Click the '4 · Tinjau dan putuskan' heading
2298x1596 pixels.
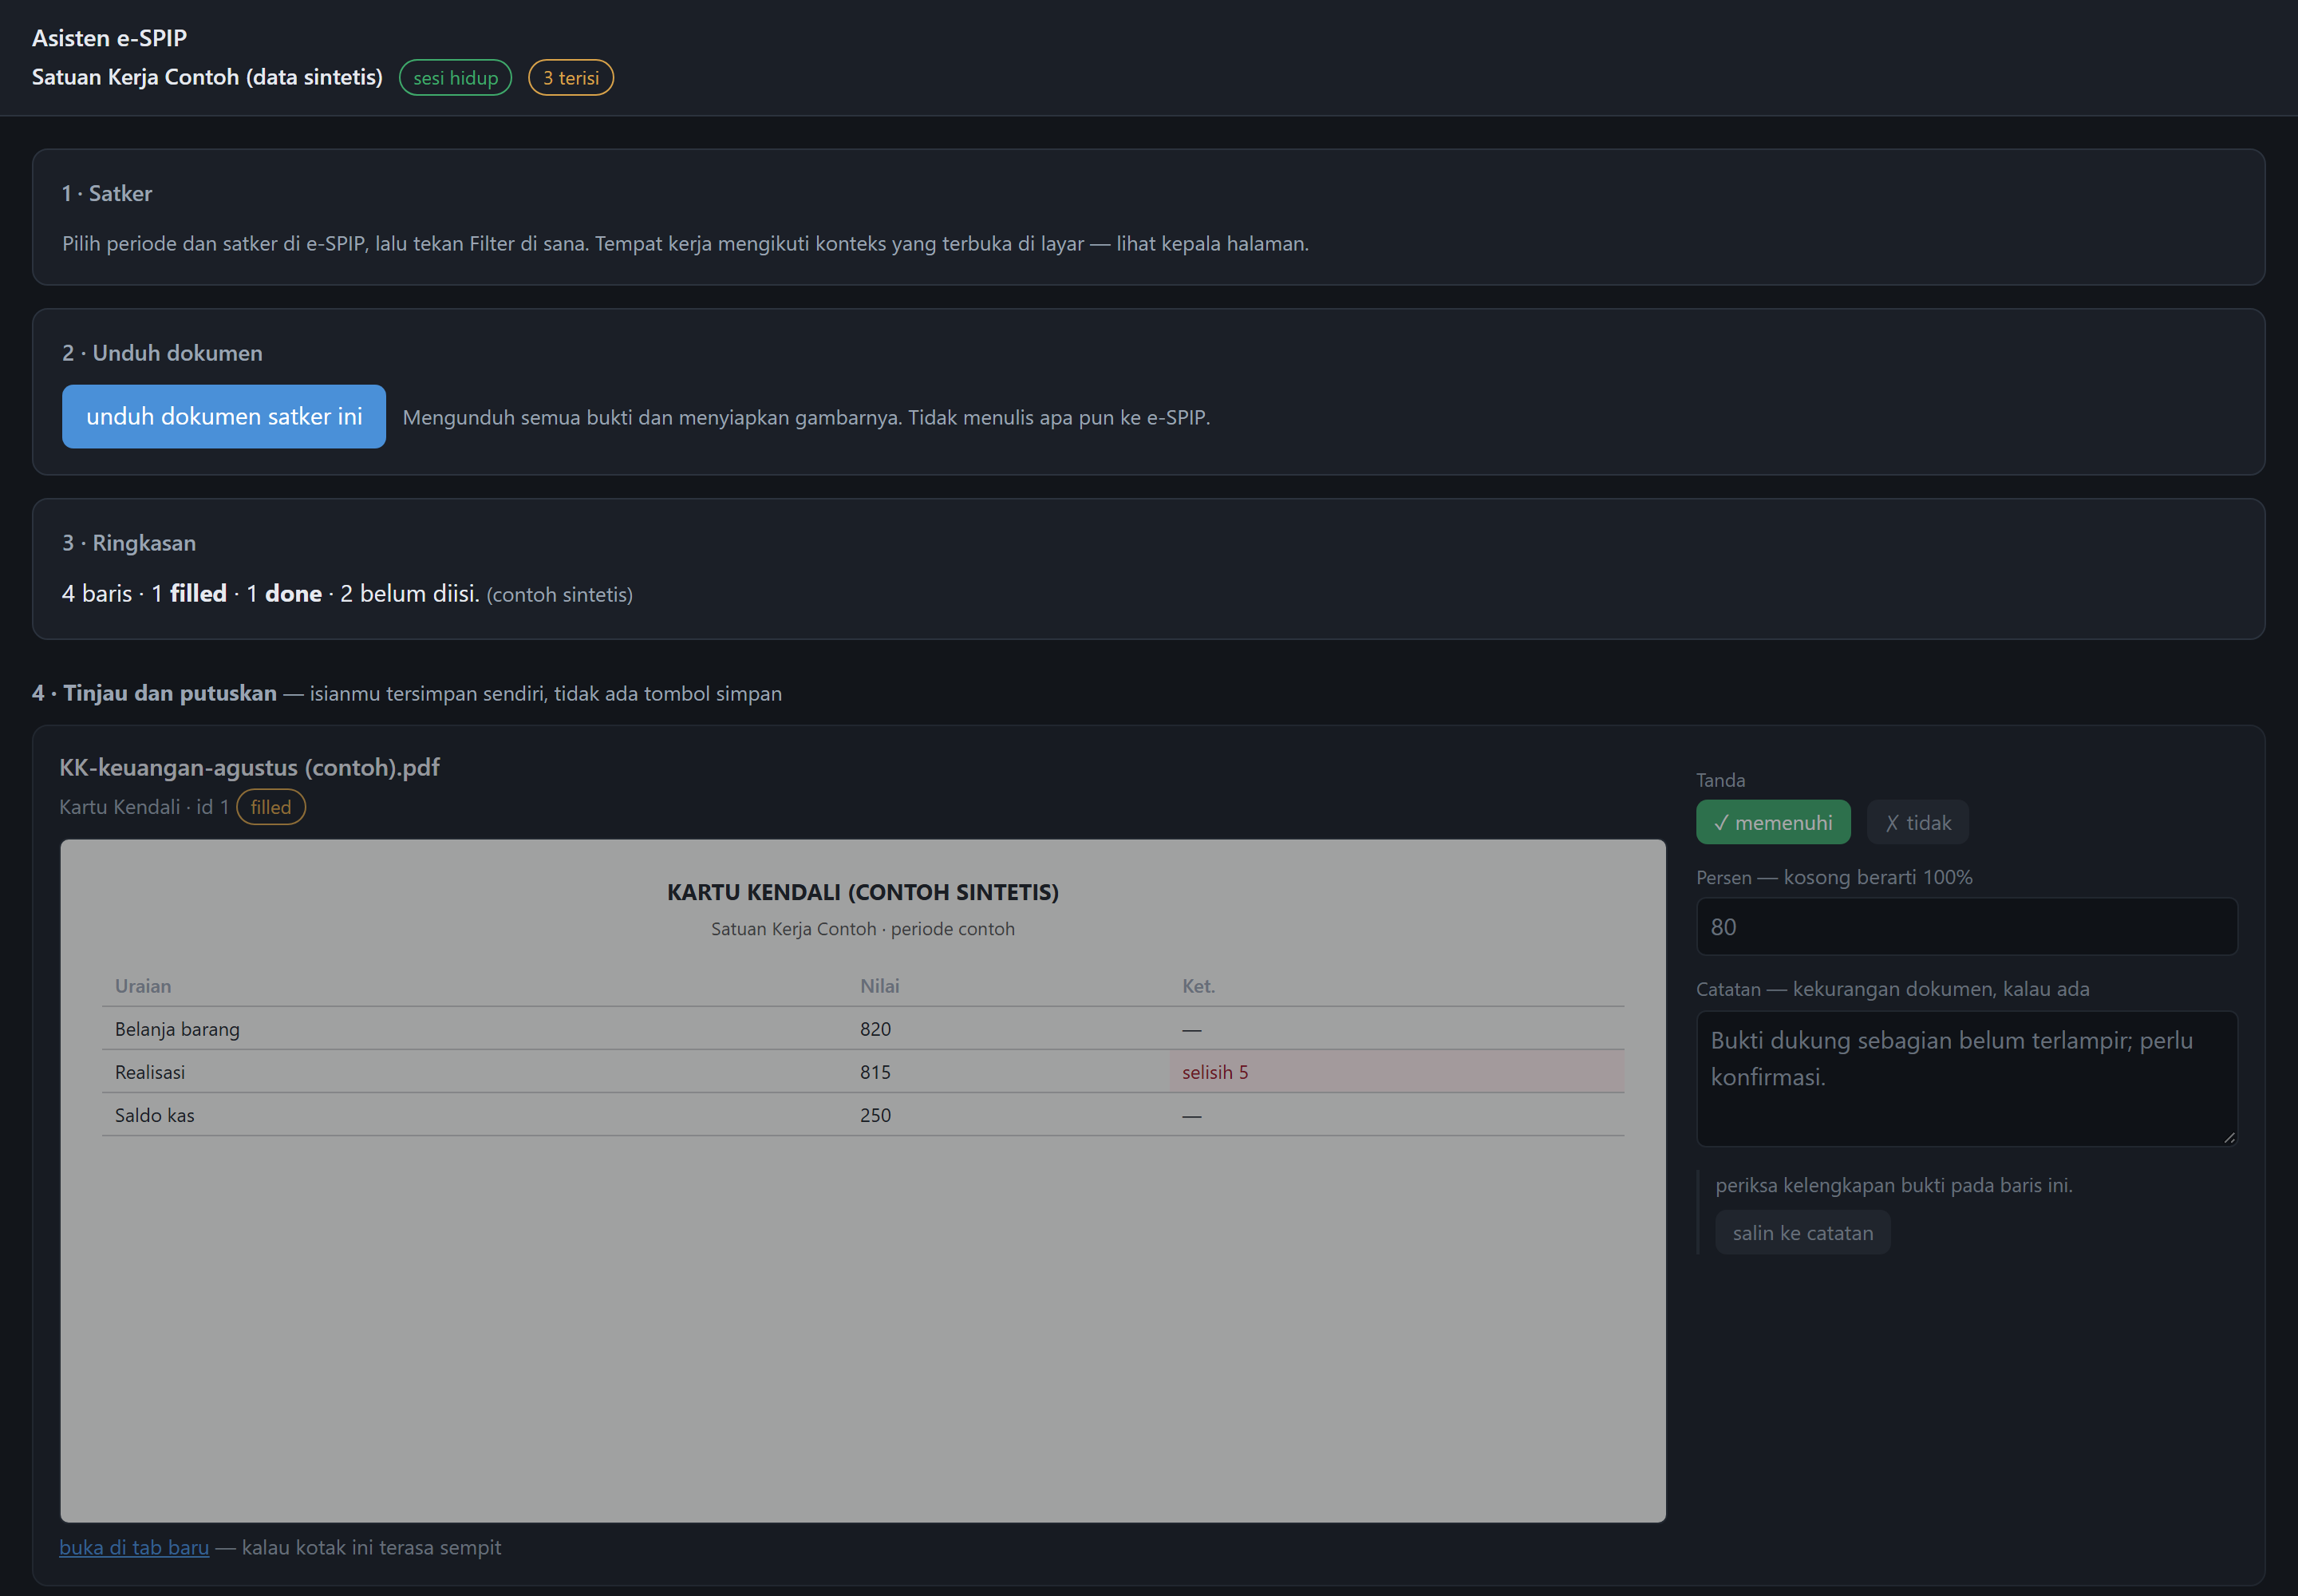coord(154,693)
